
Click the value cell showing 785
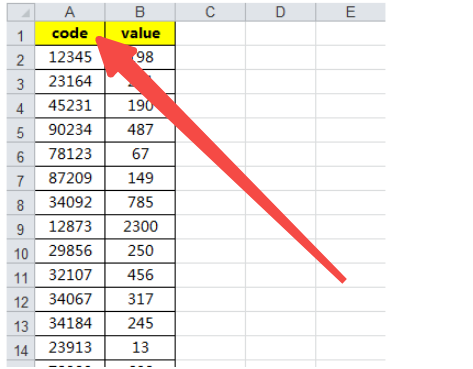click(x=140, y=203)
